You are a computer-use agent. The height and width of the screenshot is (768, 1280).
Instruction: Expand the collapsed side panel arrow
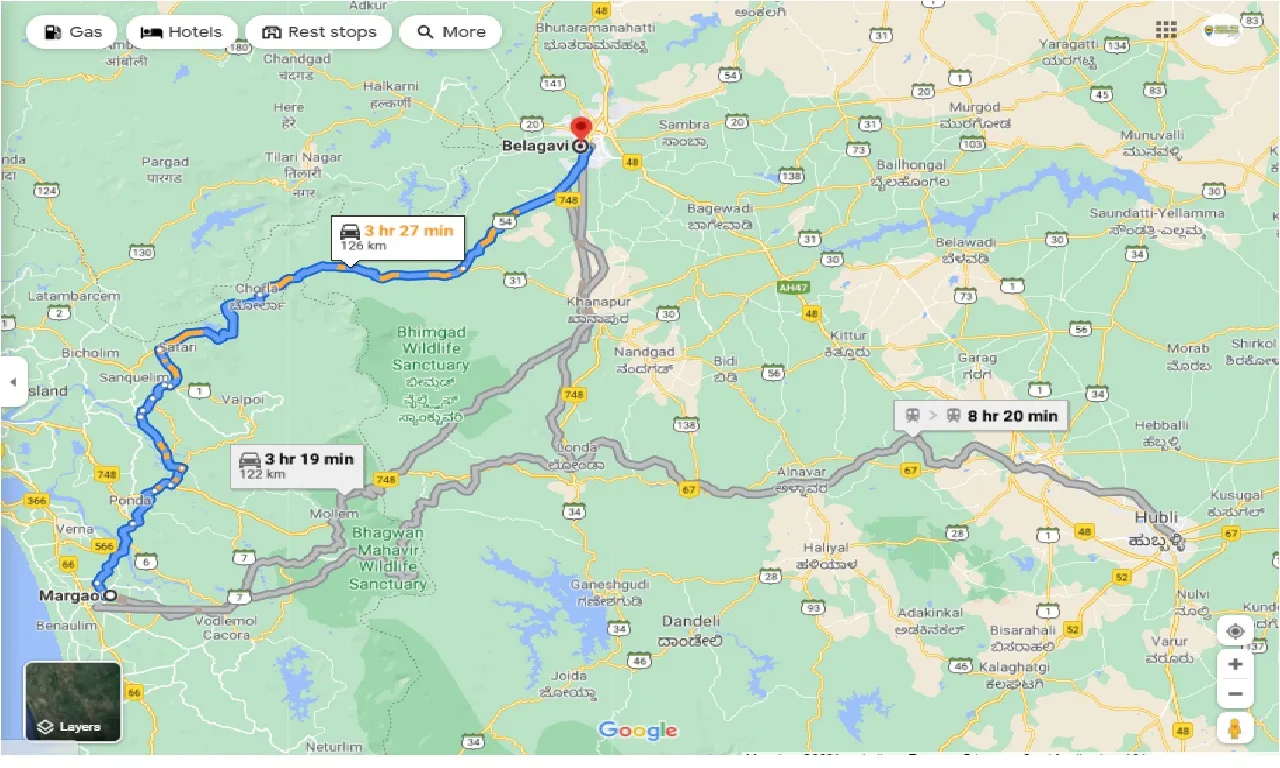13,383
